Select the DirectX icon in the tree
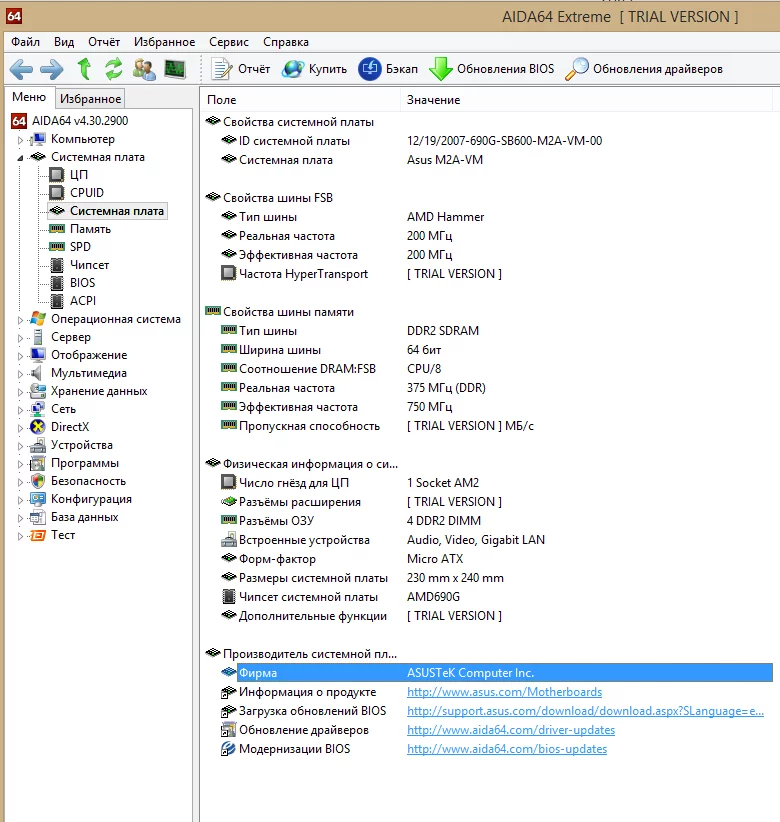The image size is (780, 822). click(39, 427)
